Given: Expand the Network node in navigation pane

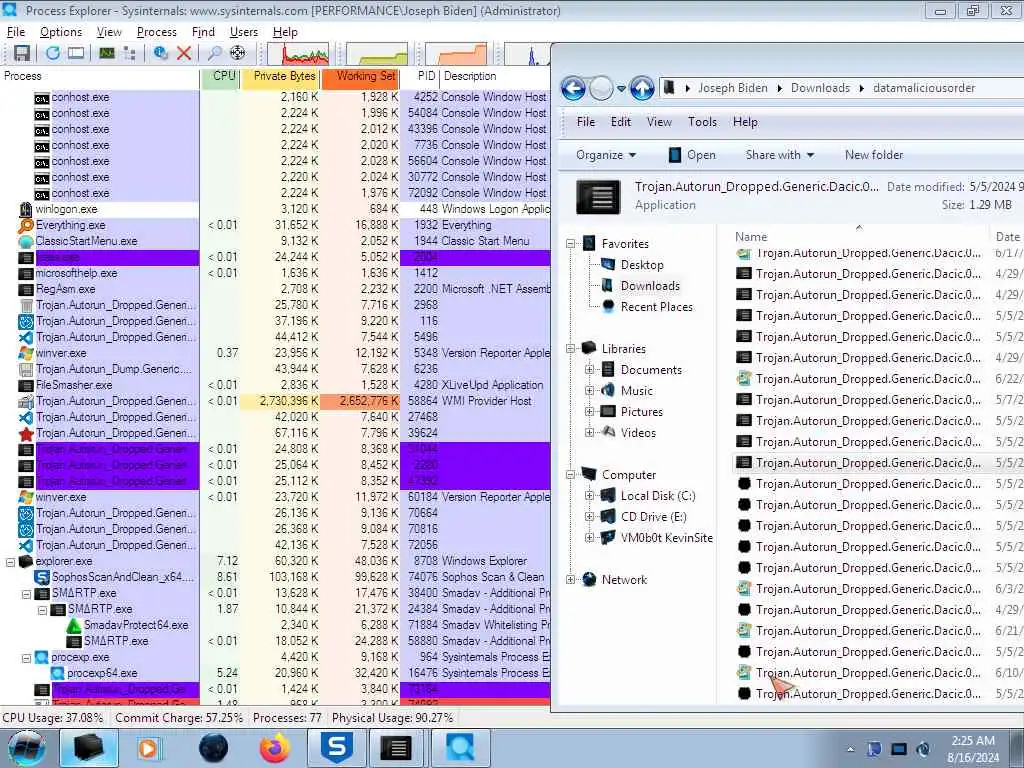Looking at the screenshot, I should (570, 579).
